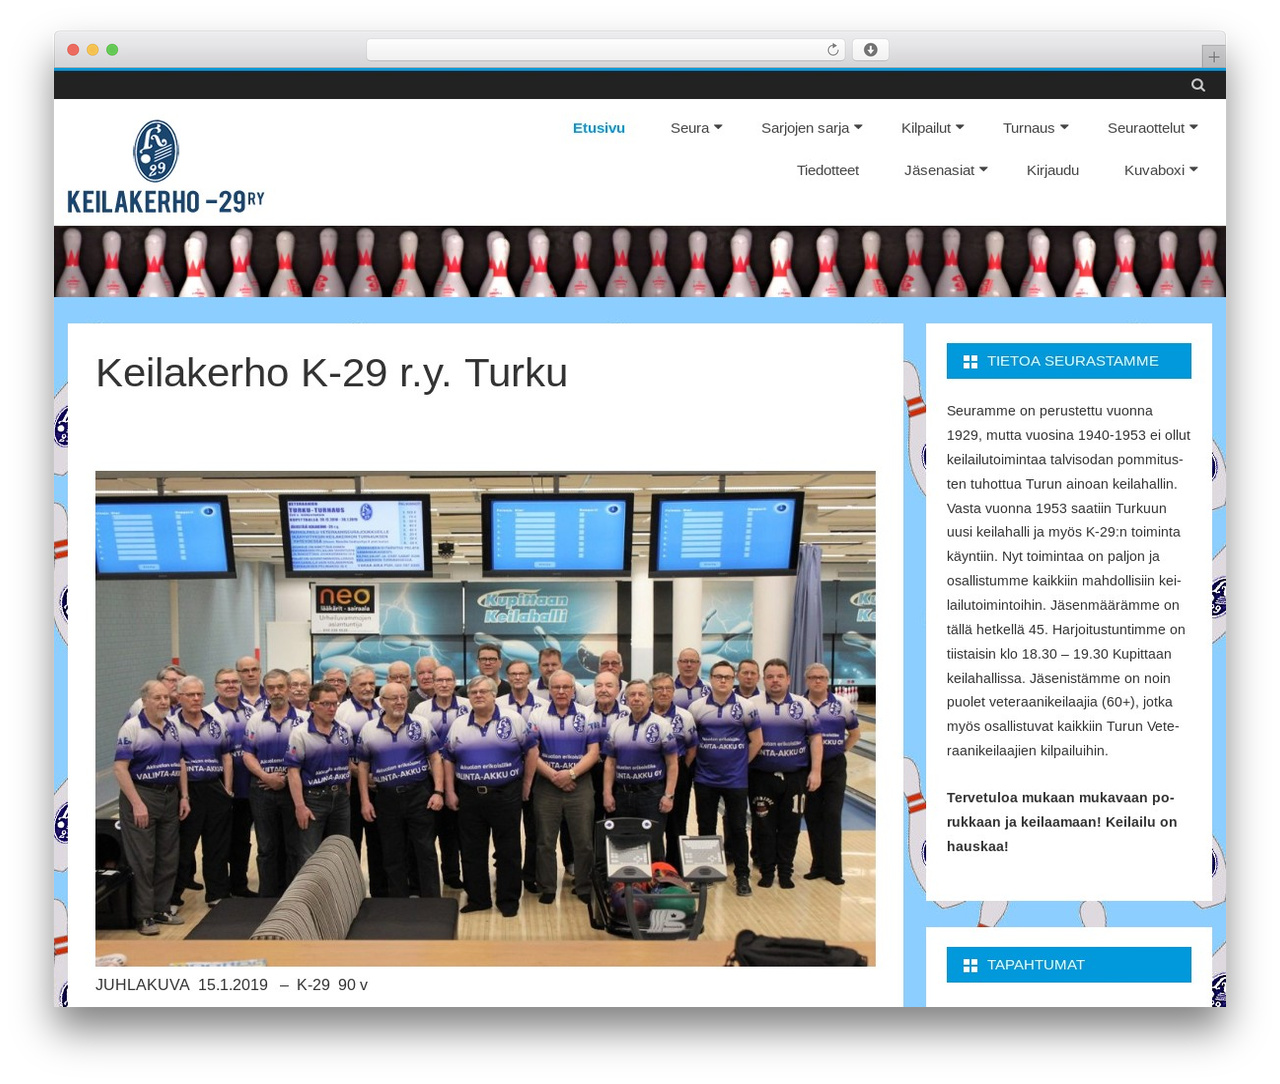Open the Seura menu label
The width and height of the screenshot is (1280, 1084).
(690, 128)
